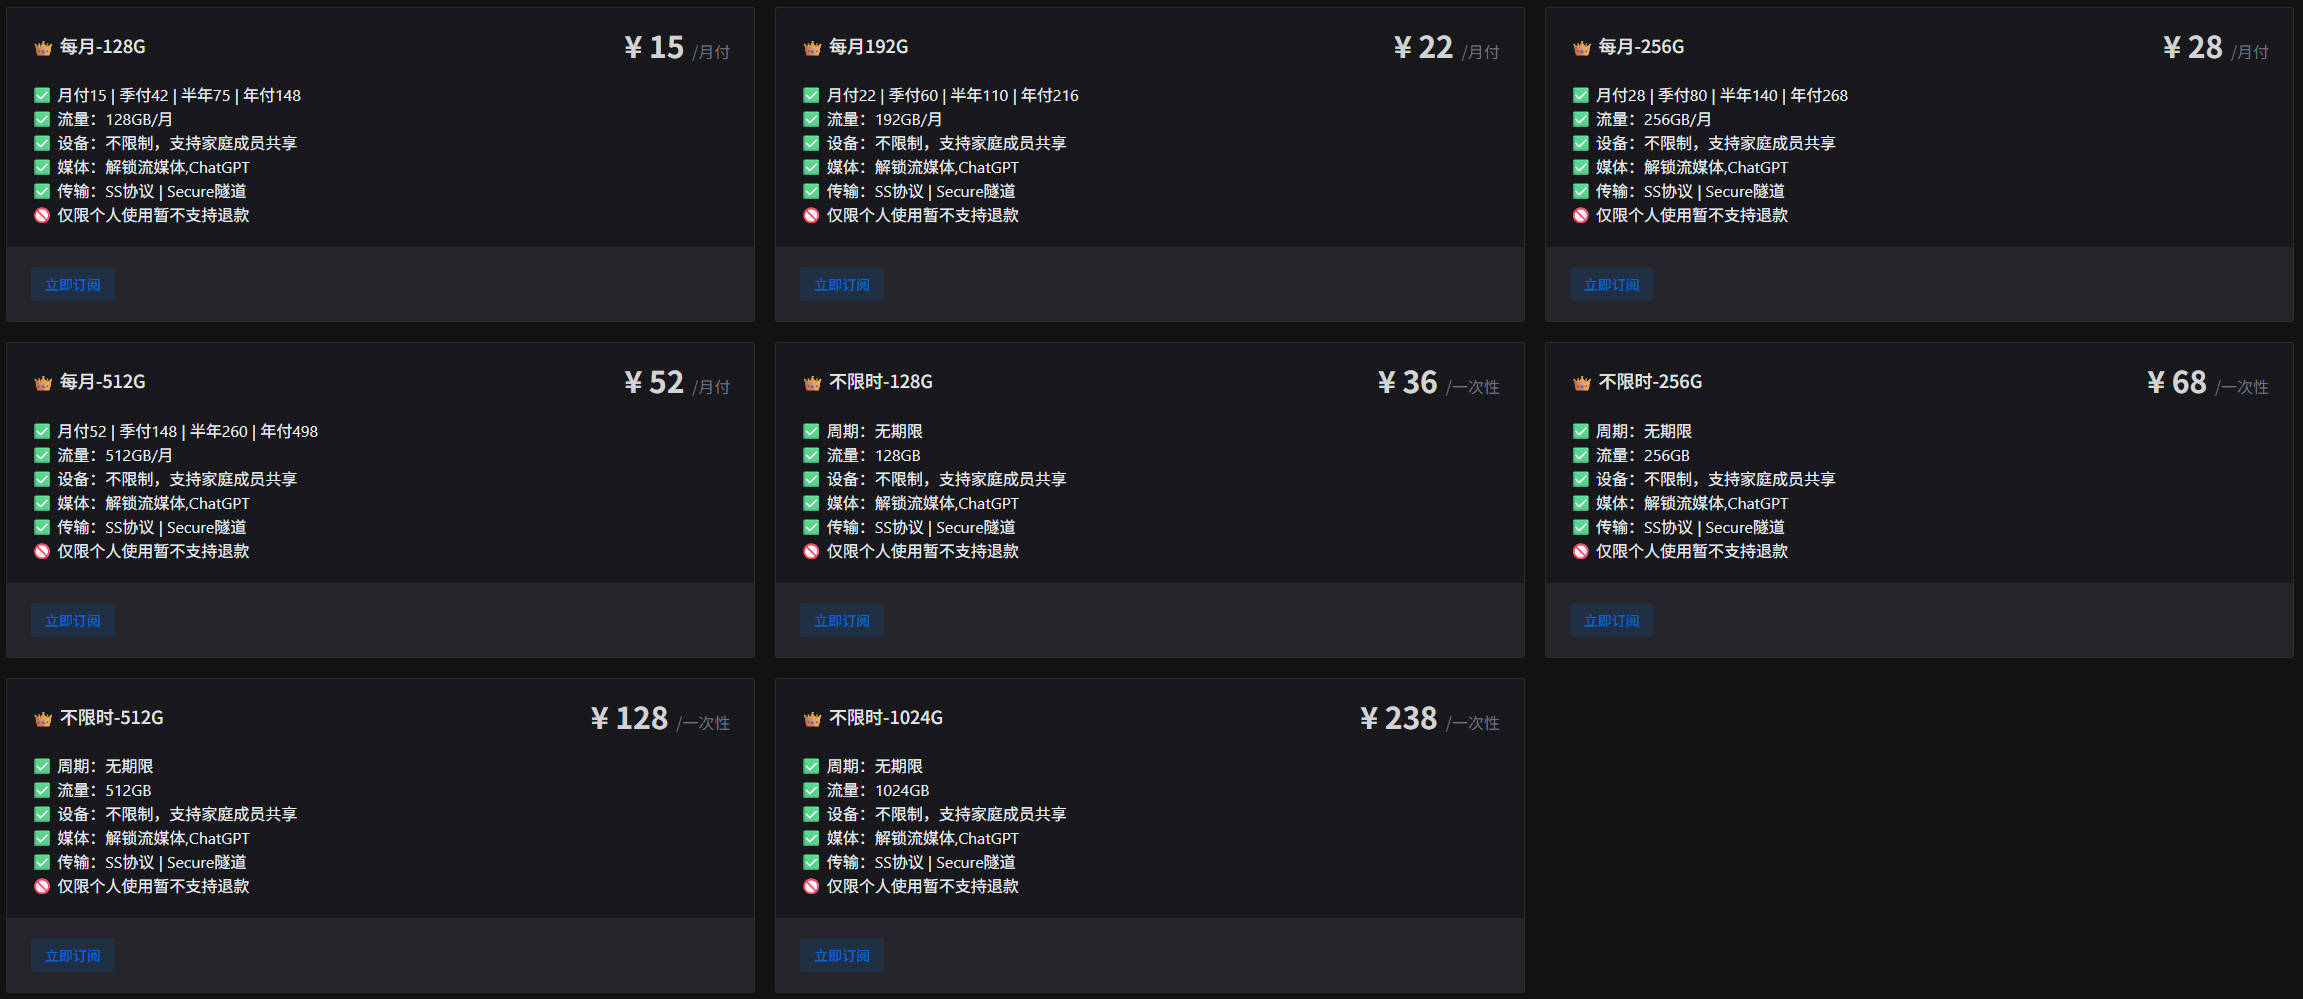Click the ¥ 22 /月付 price

tap(1446, 48)
